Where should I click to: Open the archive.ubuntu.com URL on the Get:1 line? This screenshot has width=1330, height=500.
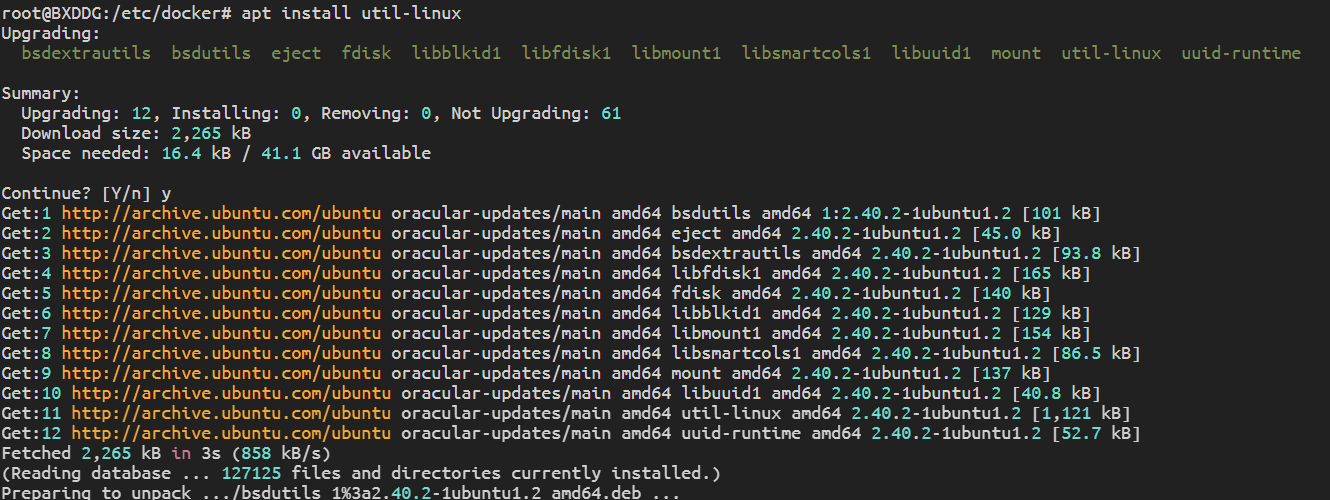coord(221,213)
